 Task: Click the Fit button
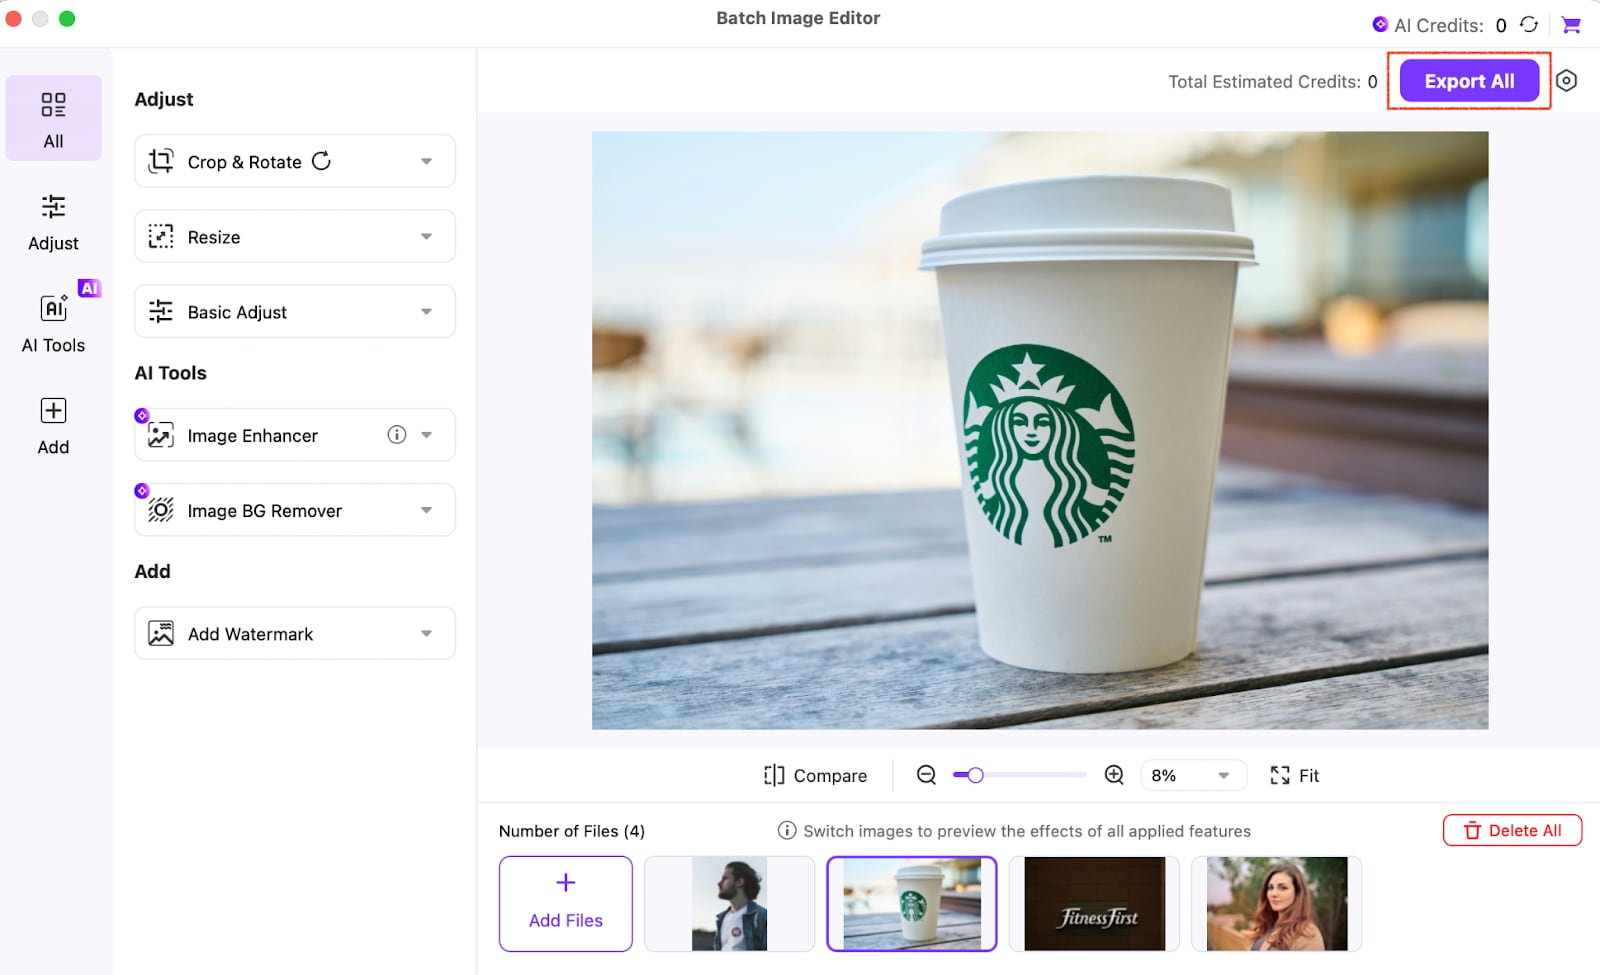tap(1295, 775)
